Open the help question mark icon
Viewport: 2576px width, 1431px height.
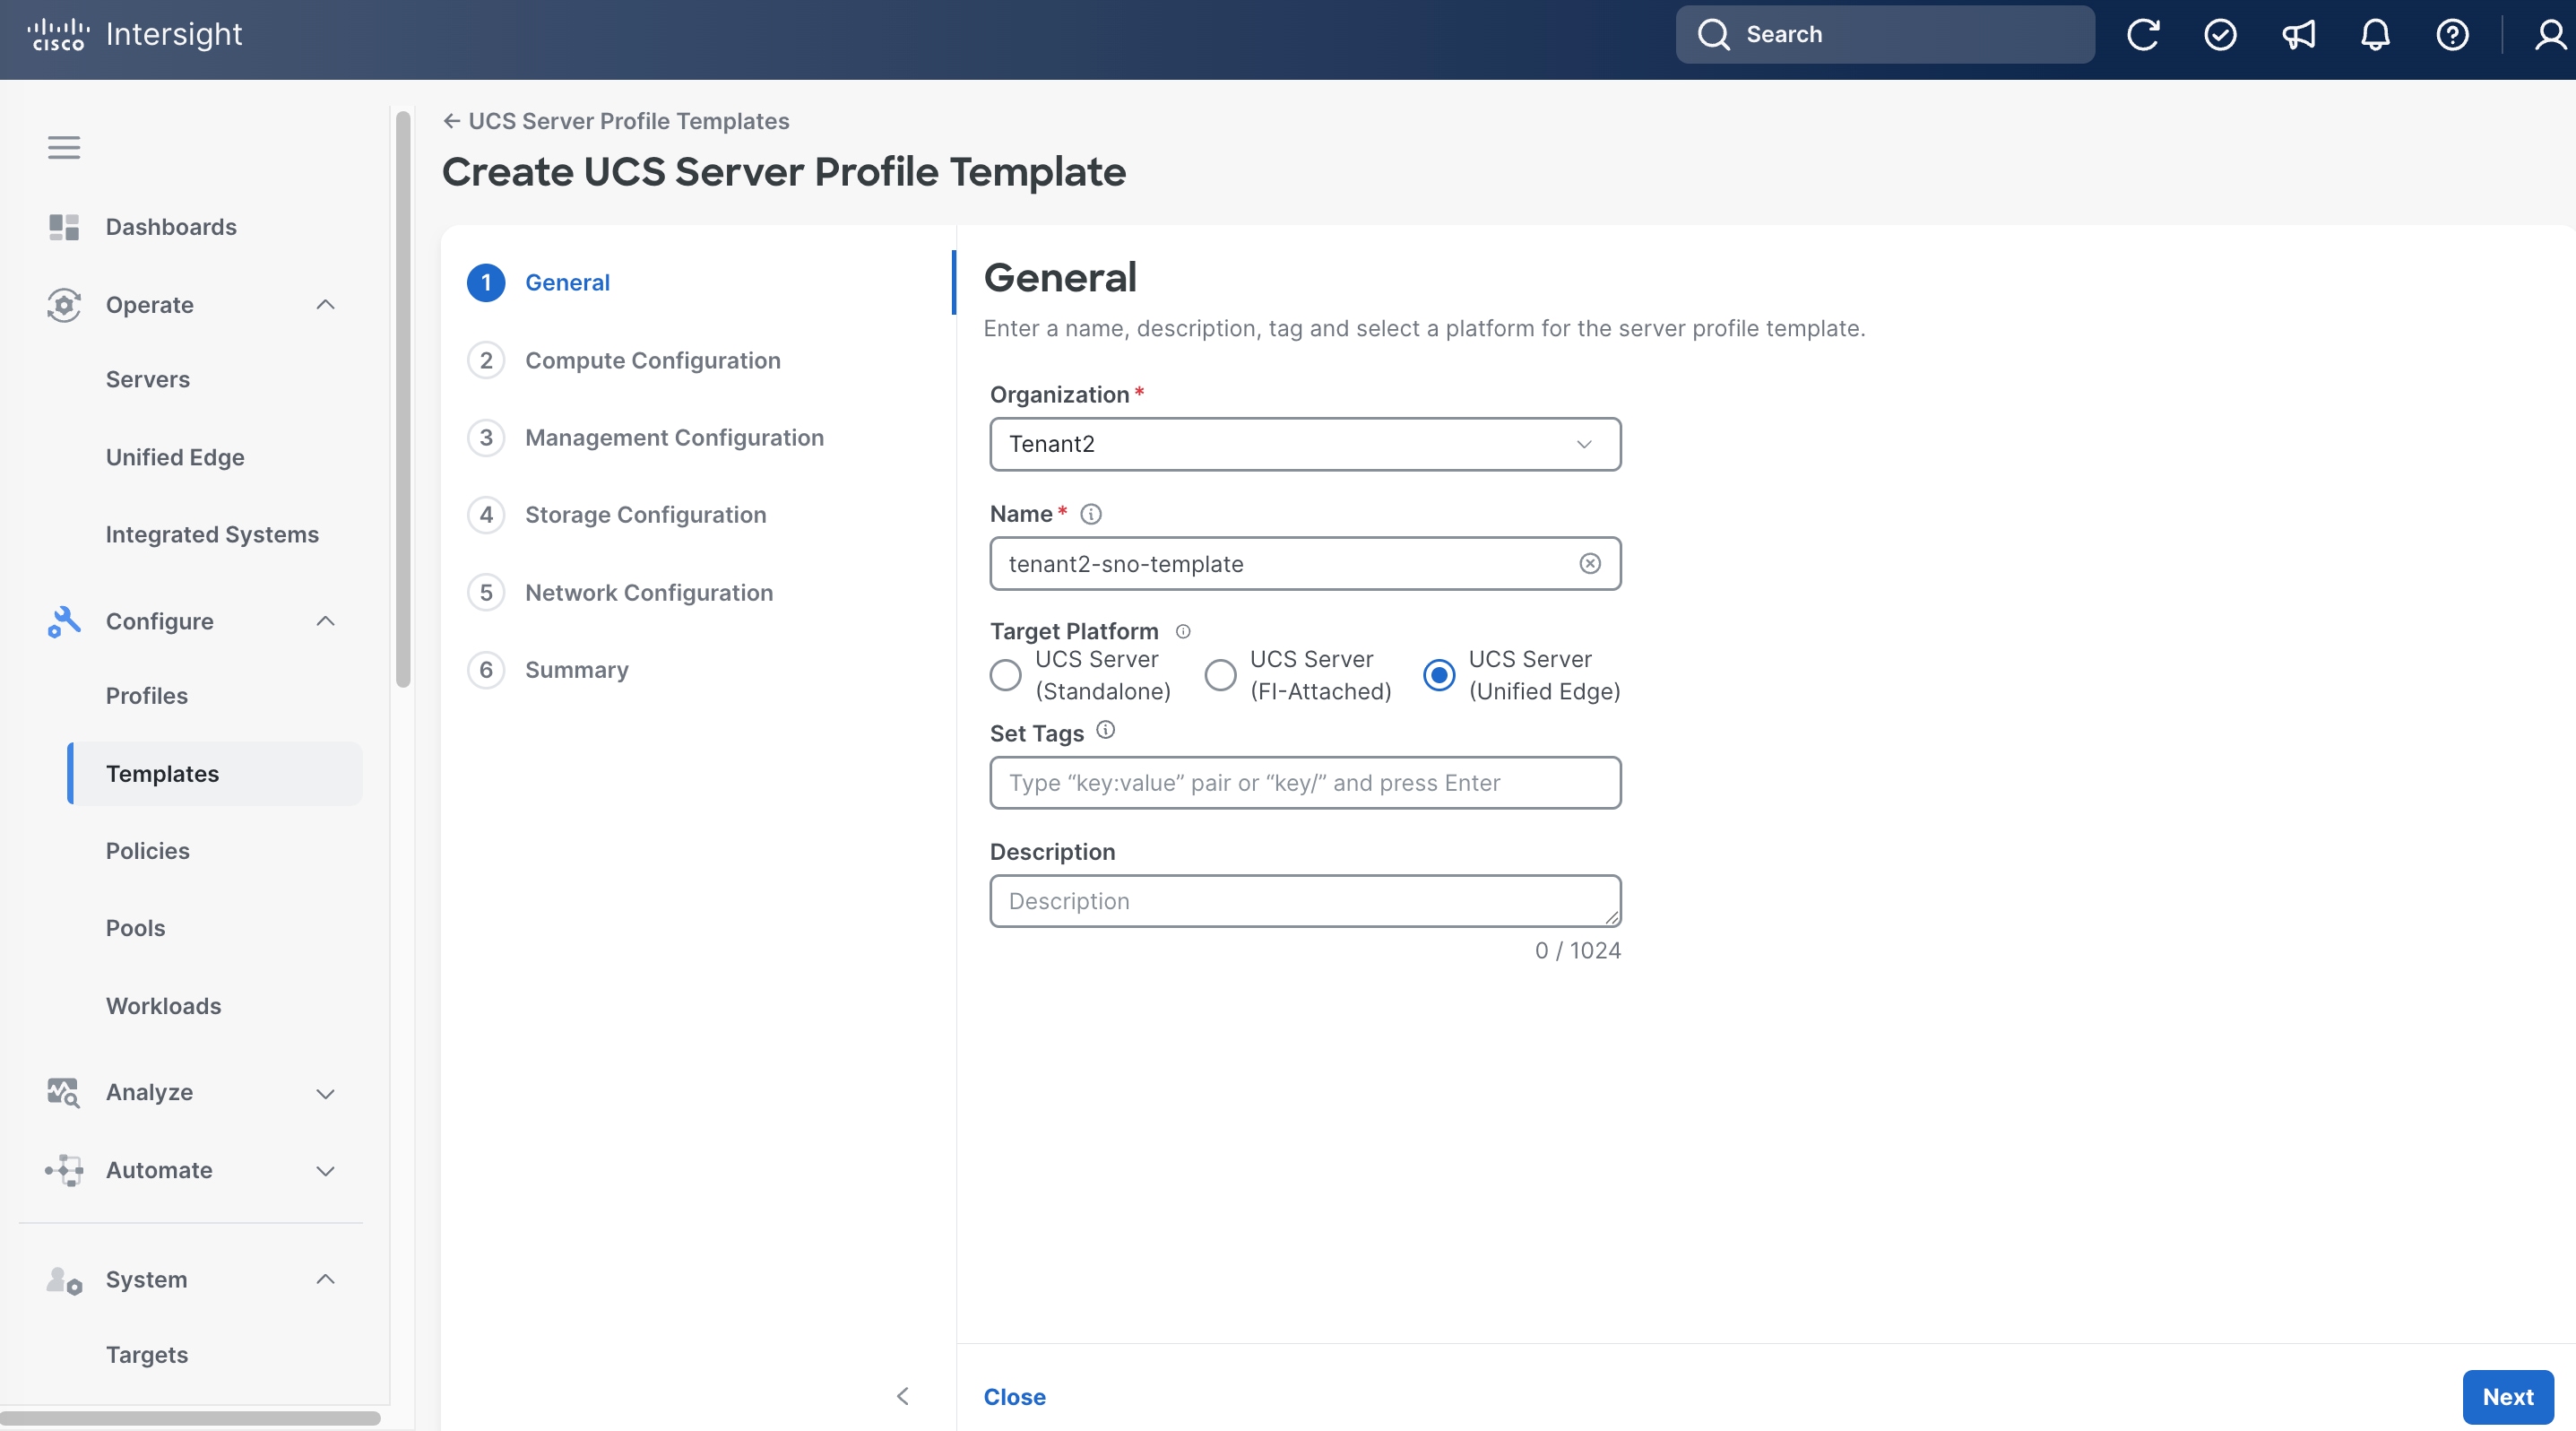click(x=2452, y=35)
